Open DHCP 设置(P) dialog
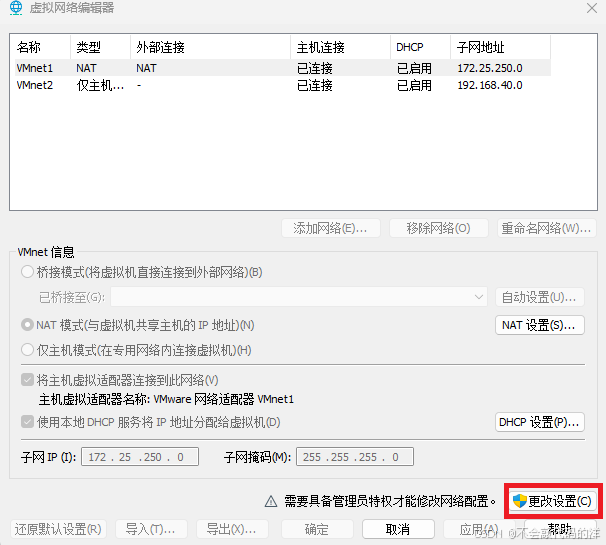606x545 pixels. 540,422
